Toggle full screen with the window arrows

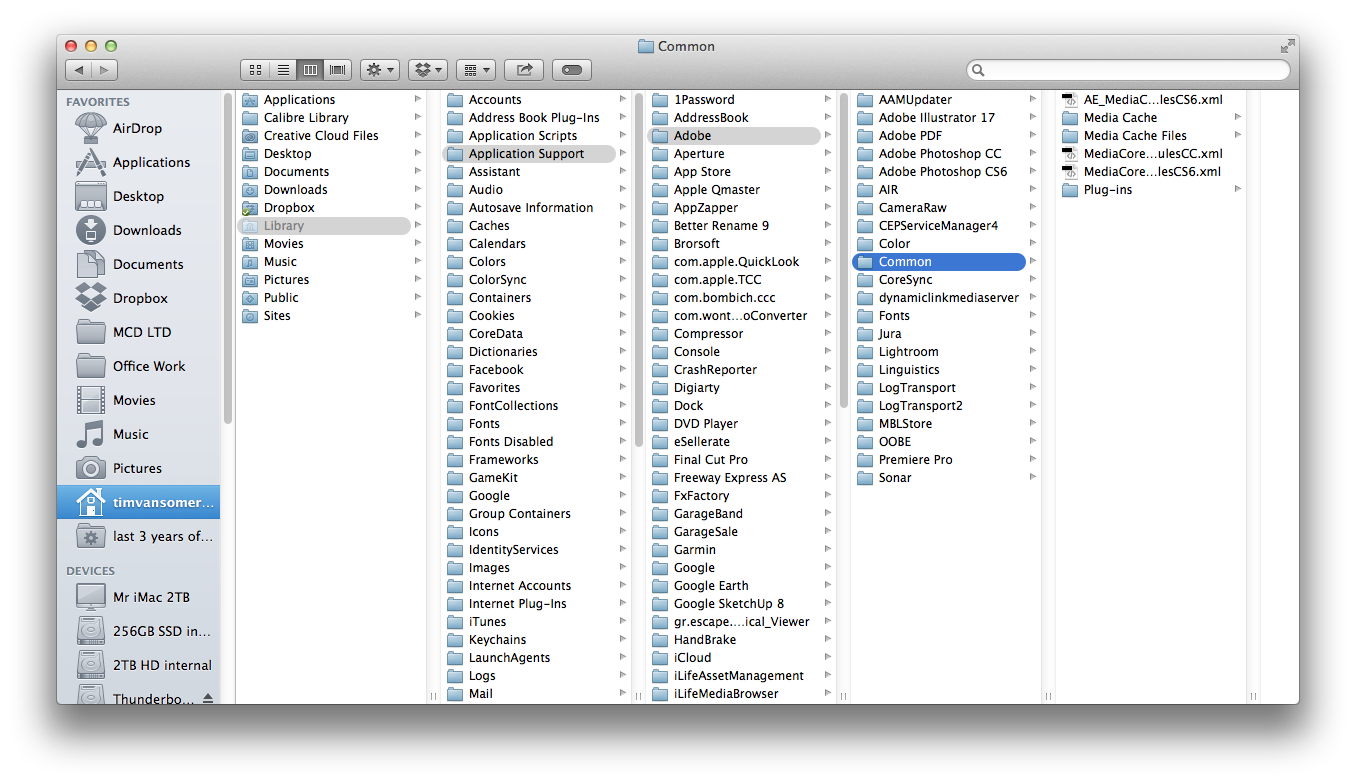(1287, 46)
